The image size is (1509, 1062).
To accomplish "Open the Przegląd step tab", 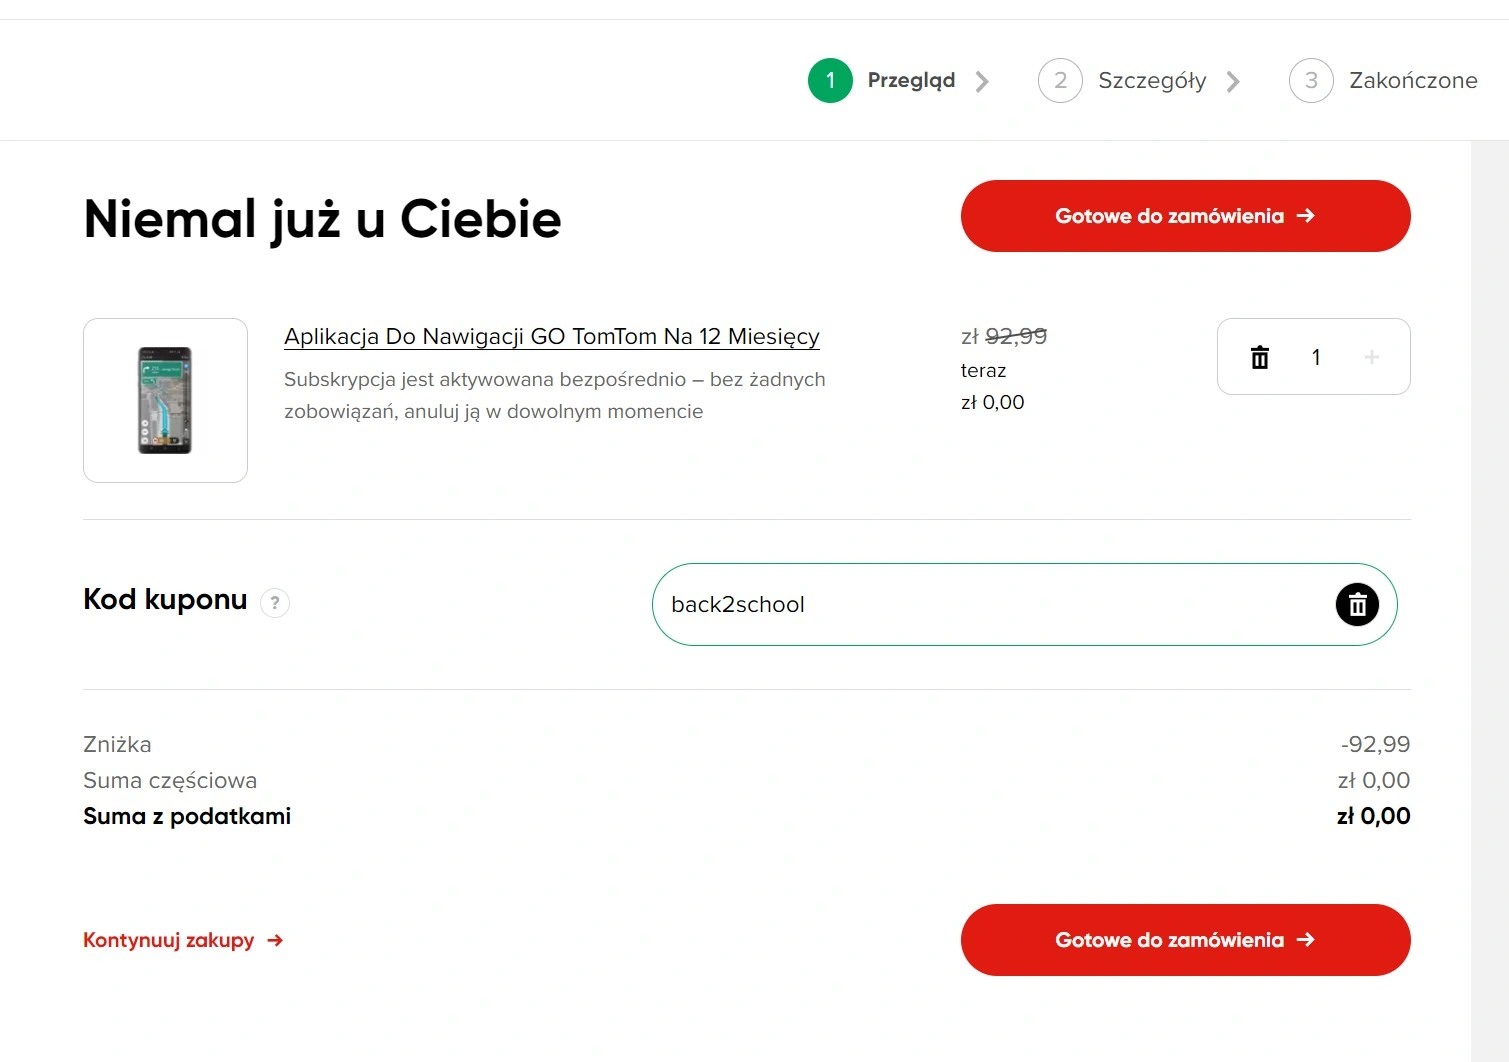I will point(911,80).
